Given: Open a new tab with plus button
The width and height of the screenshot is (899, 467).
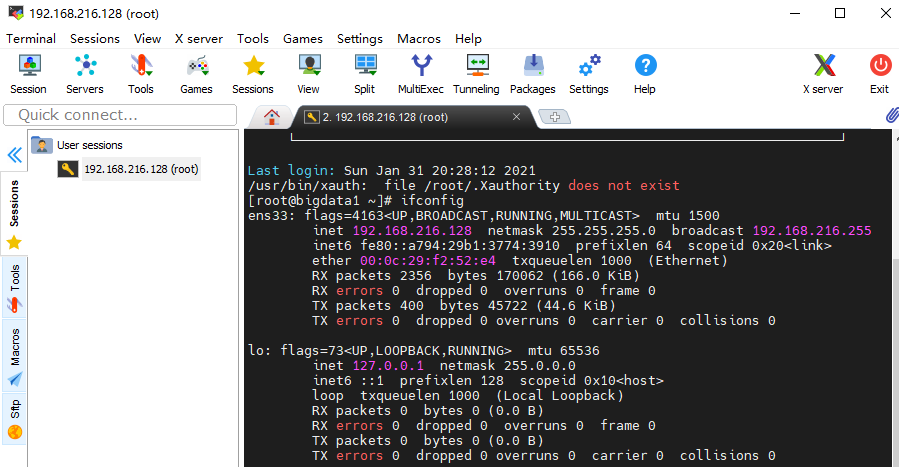Looking at the screenshot, I should (554, 117).
